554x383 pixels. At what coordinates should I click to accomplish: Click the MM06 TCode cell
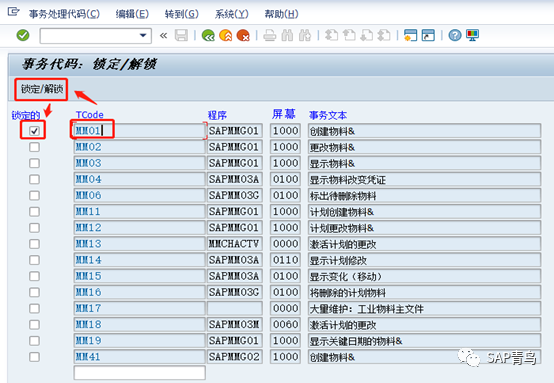pos(139,195)
